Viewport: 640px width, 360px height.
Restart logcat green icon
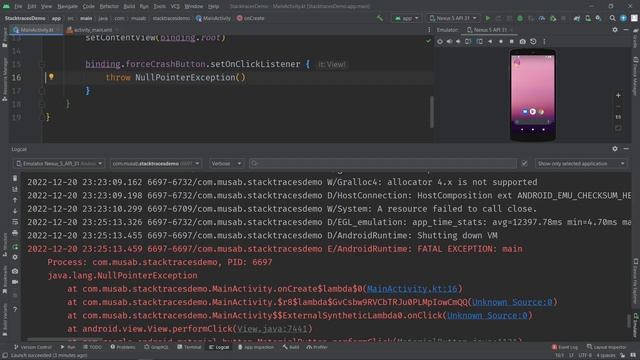[x=15, y=247]
